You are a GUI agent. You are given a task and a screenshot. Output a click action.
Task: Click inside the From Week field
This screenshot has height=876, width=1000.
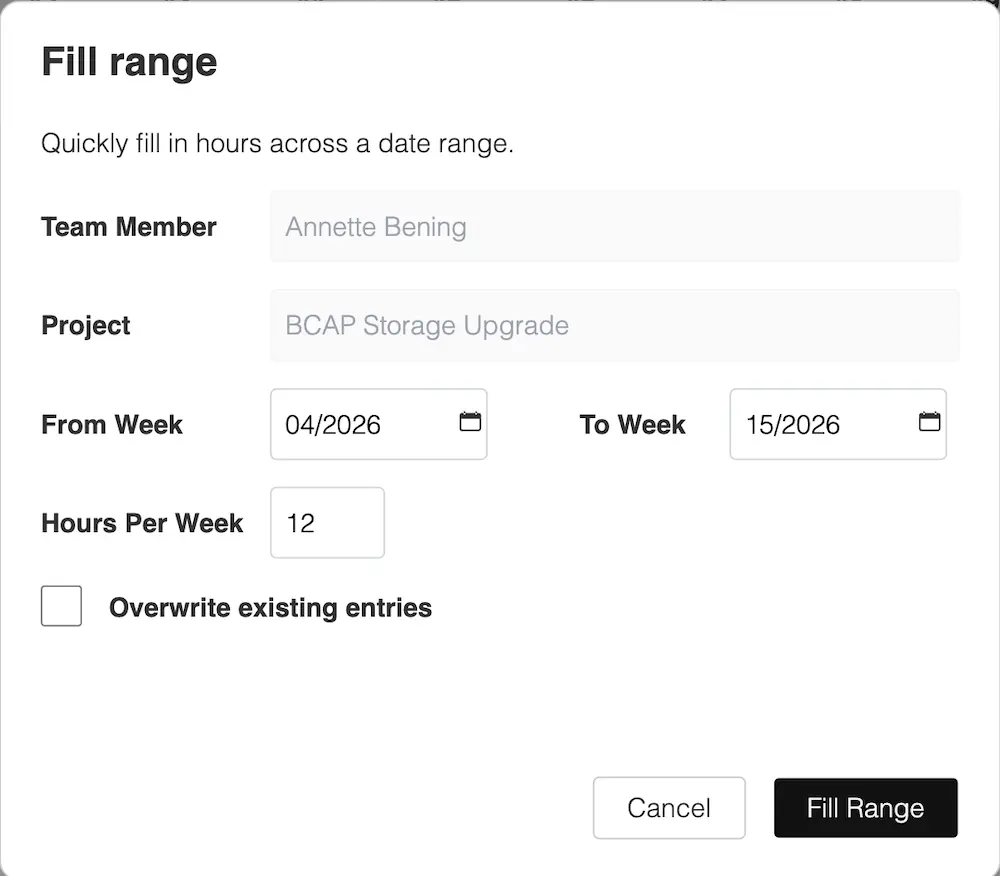coord(360,424)
